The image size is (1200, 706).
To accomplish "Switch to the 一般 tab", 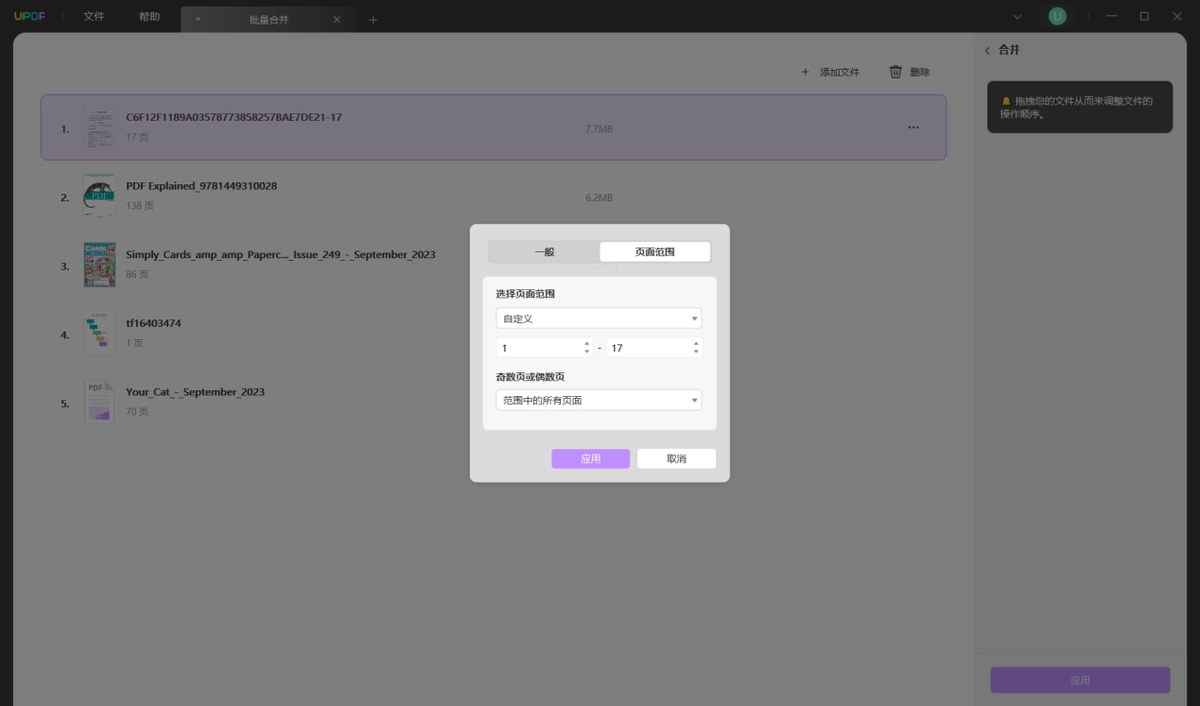I will tap(544, 252).
